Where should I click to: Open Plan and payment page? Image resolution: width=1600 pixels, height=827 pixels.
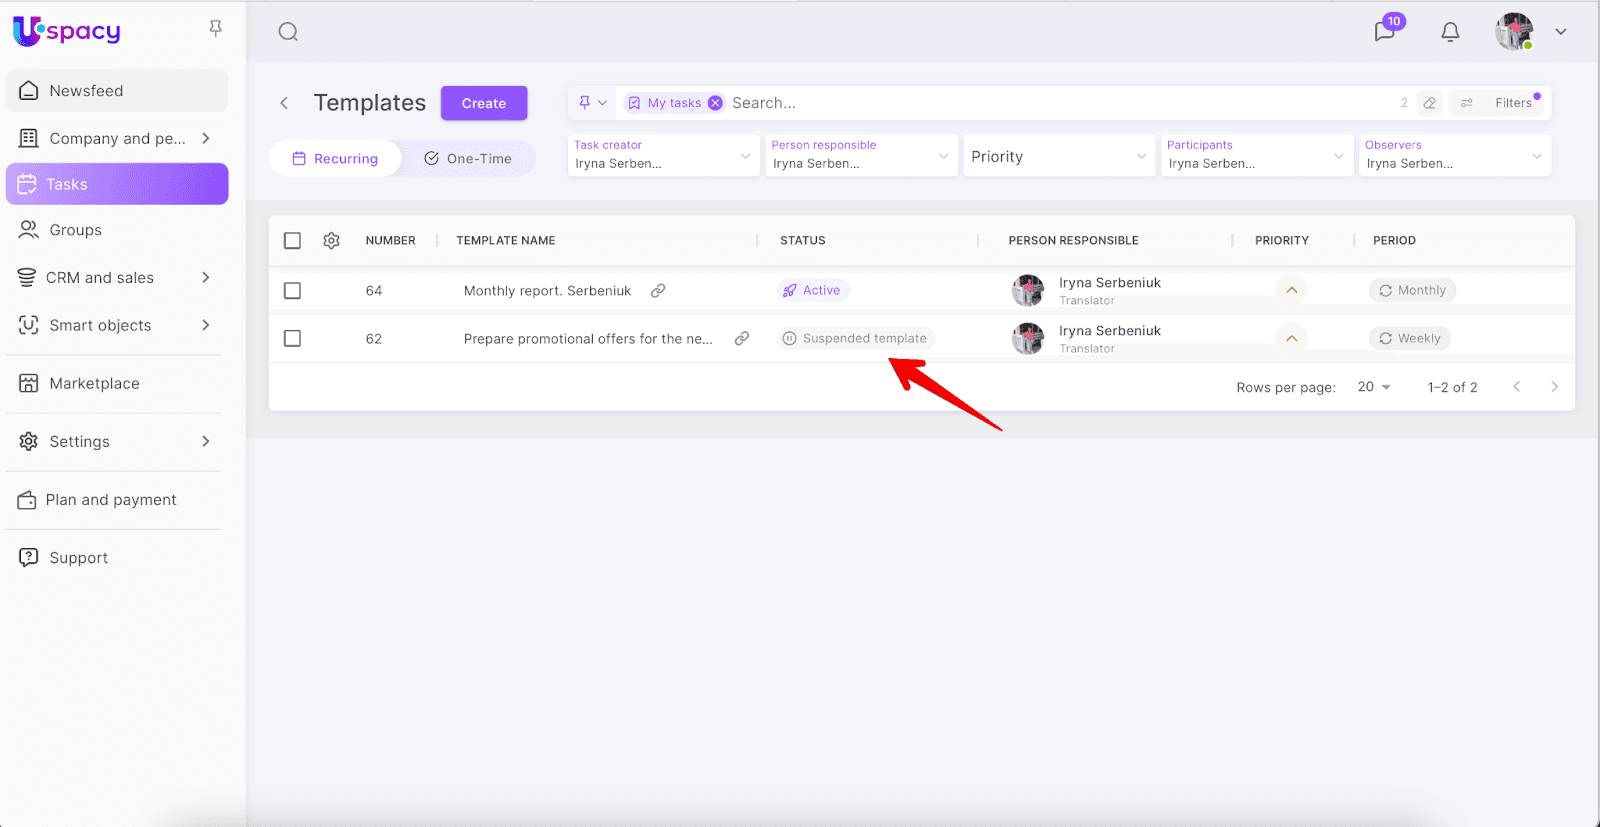(x=117, y=499)
